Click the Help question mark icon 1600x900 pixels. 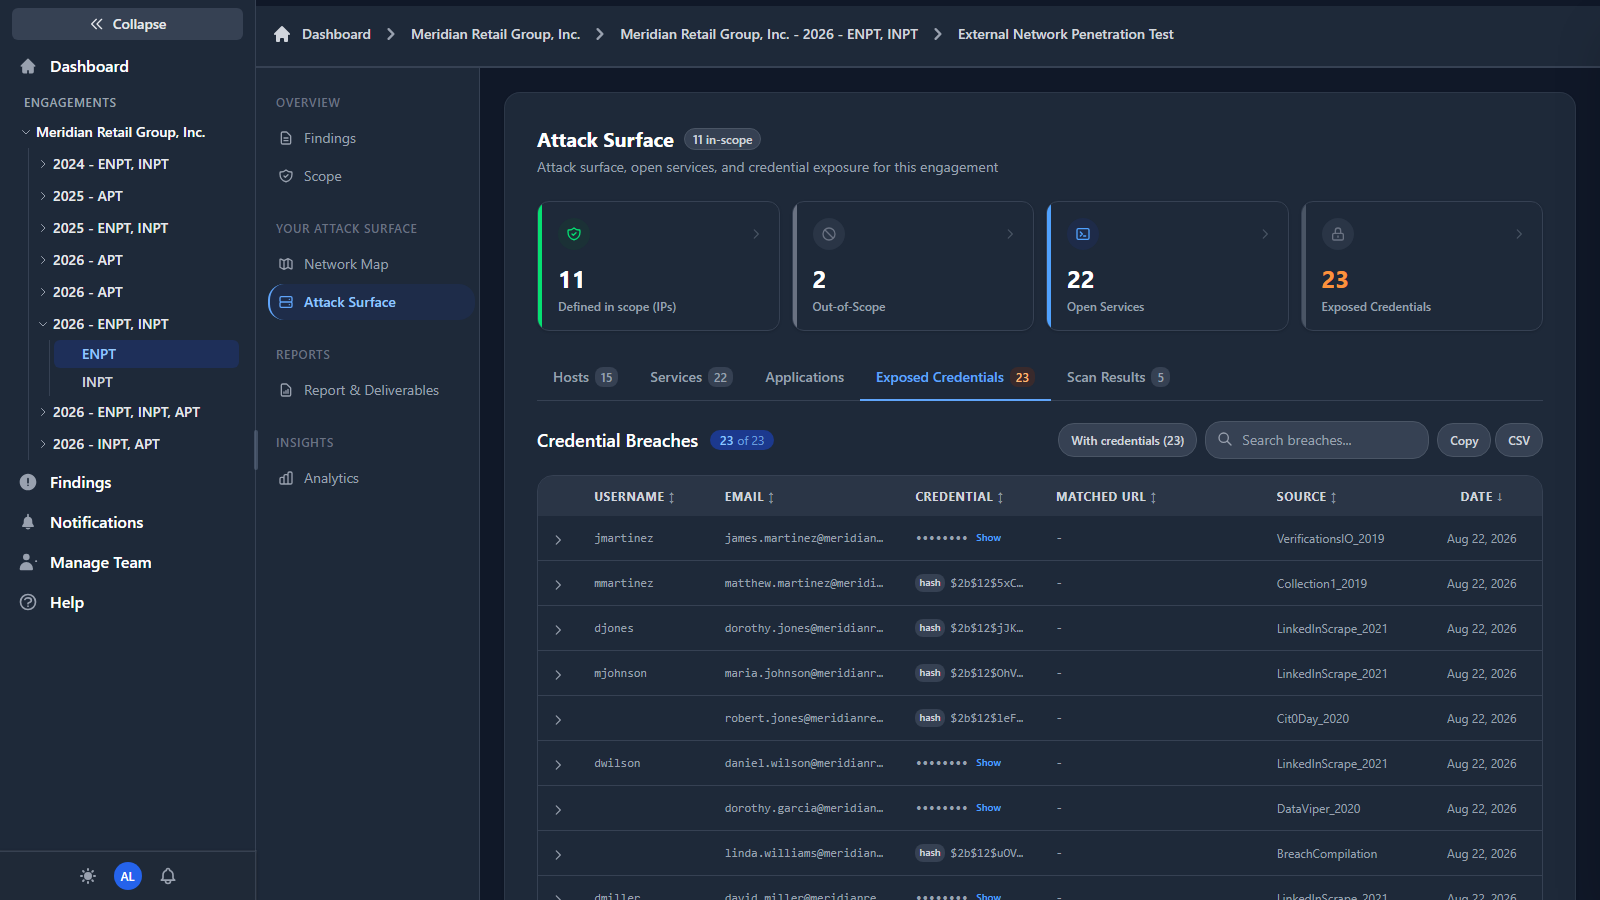coord(28,602)
